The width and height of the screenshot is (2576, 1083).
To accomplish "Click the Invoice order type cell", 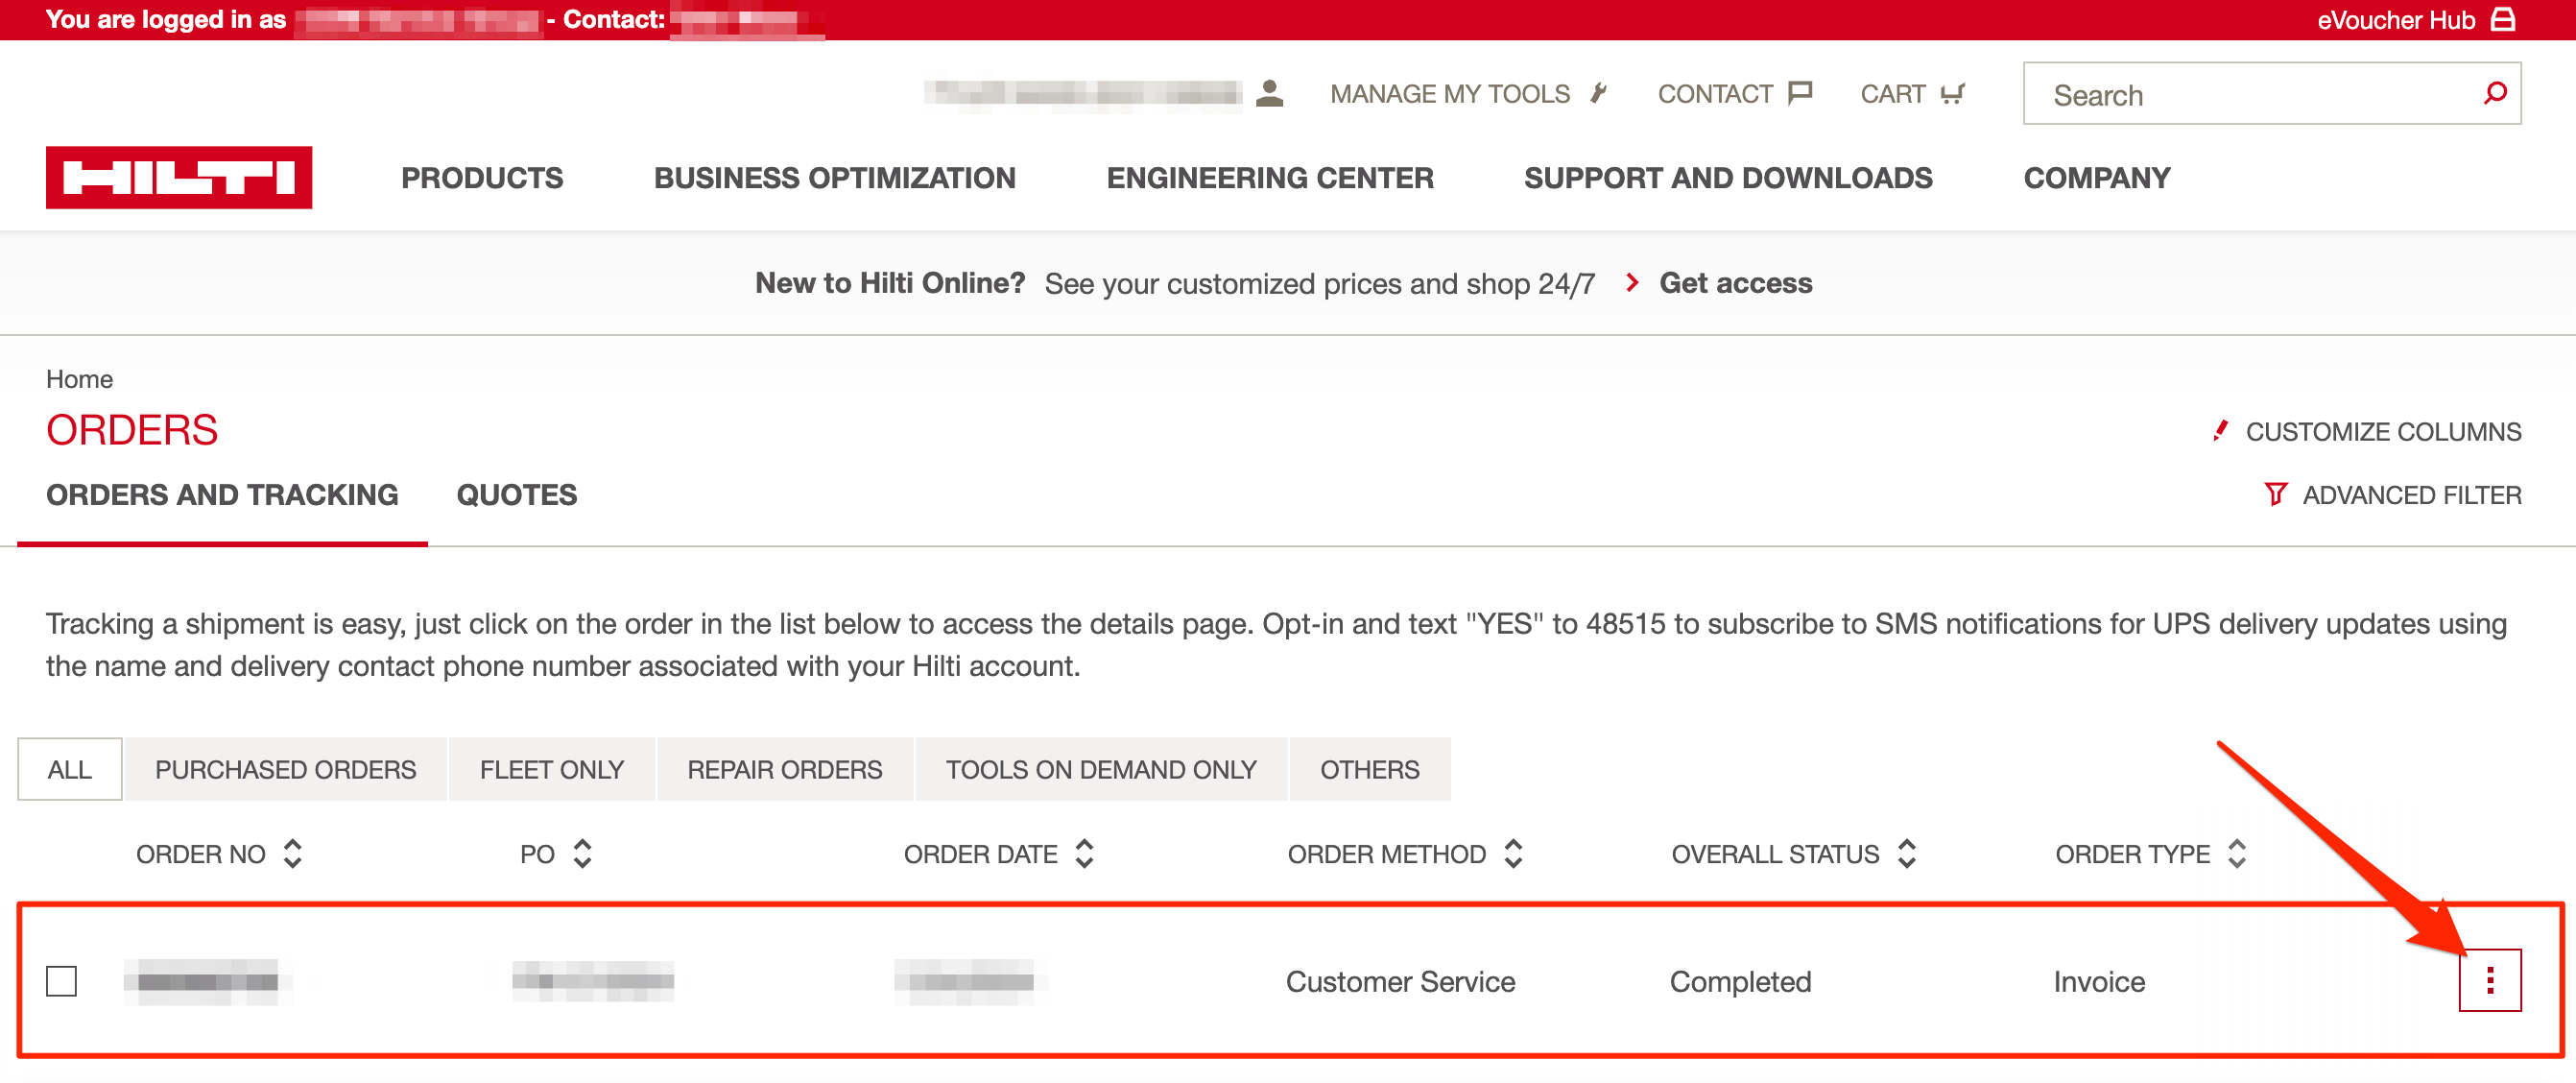I will 2099,981.
